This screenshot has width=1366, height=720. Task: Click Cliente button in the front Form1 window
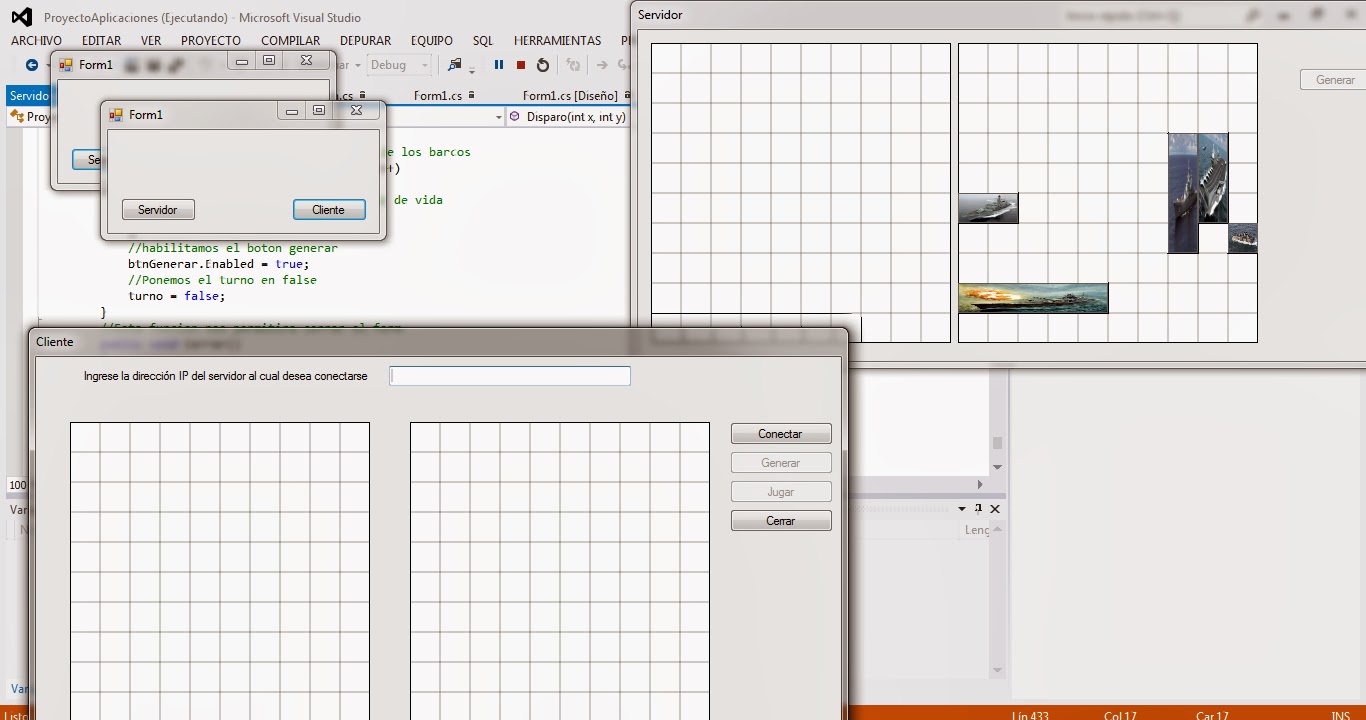pyautogui.click(x=329, y=210)
